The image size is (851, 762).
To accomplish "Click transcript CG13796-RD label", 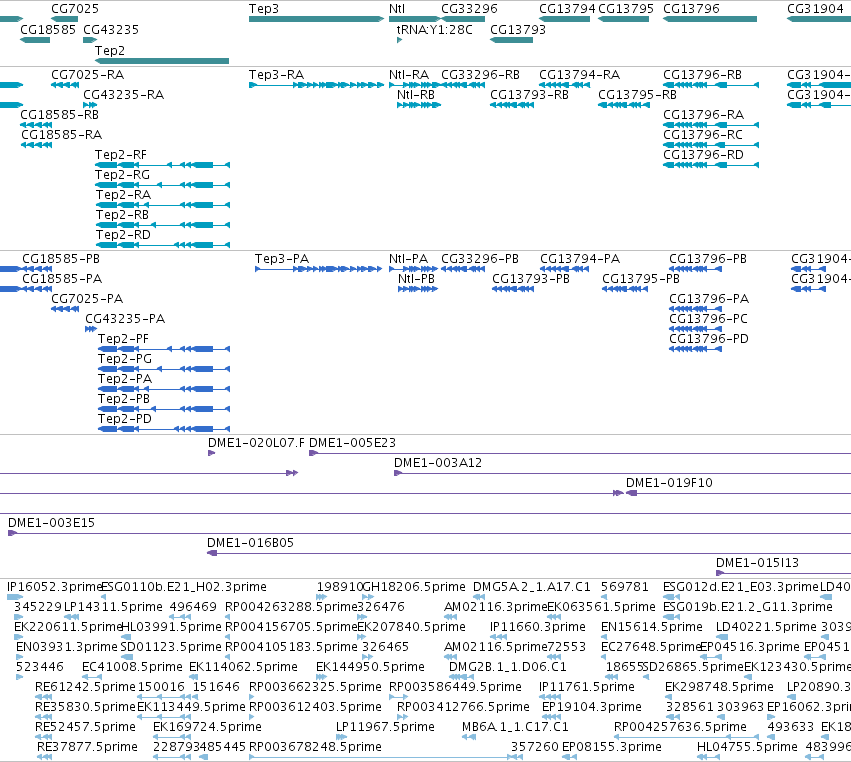I will click(x=703, y=155).
